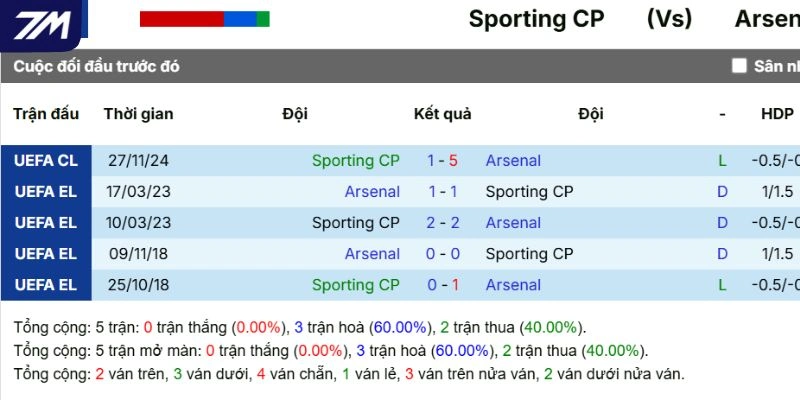Image resolution: width=800 pixels, height=400 pixels.
Task: Click the 2 - 2 match score
Action: (442, 222)
